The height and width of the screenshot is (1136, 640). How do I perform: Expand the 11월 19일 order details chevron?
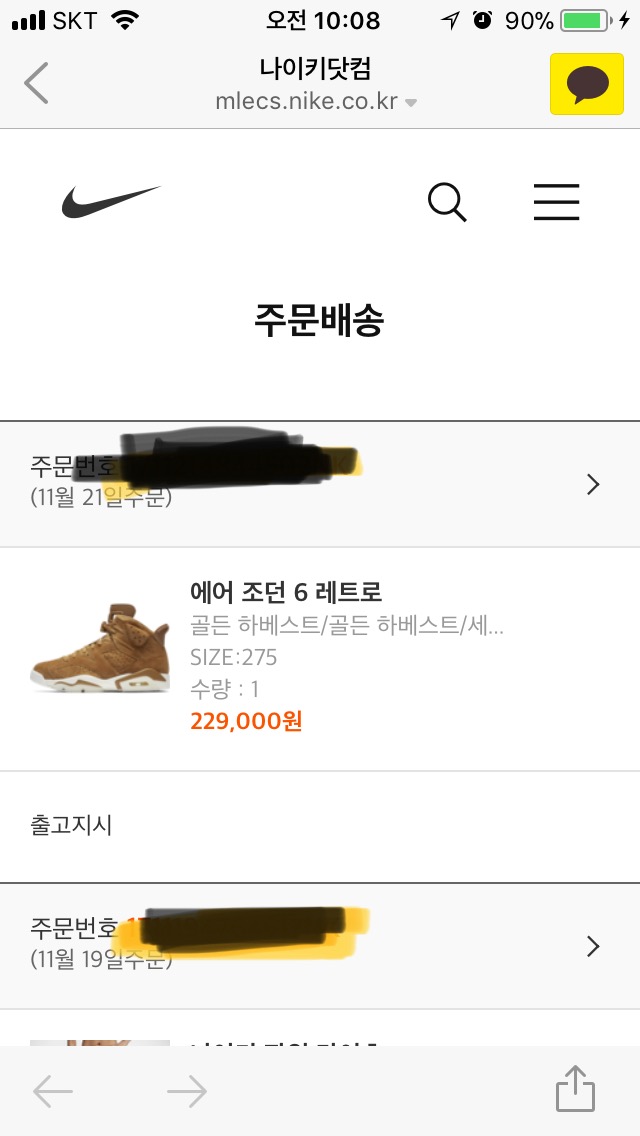coord(593,946)
